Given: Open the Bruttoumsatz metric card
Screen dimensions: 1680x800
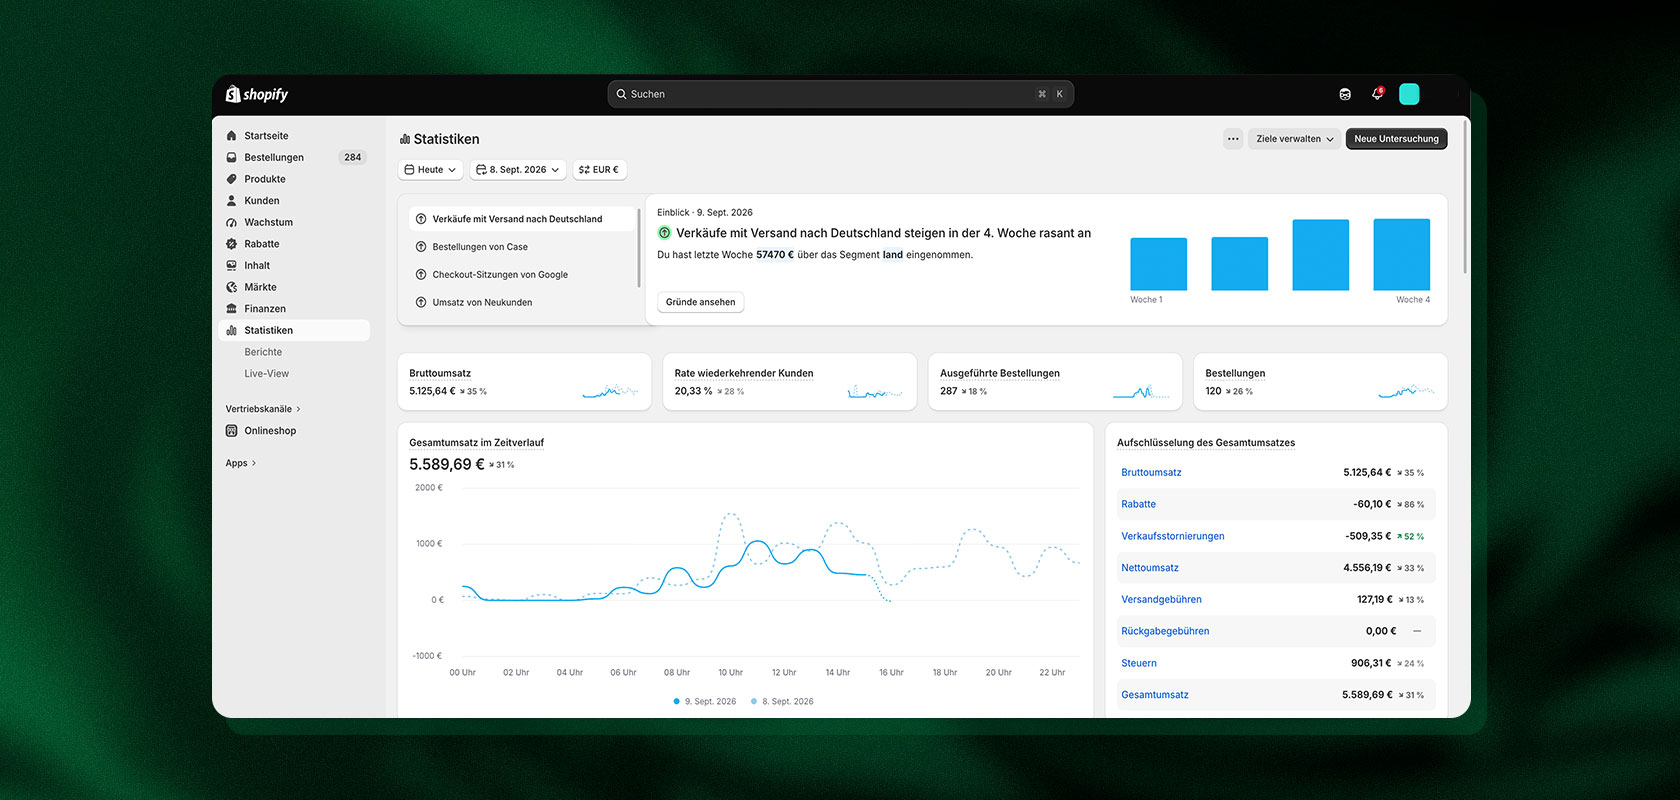Looking at the screenshot, I should click(524, 382).
